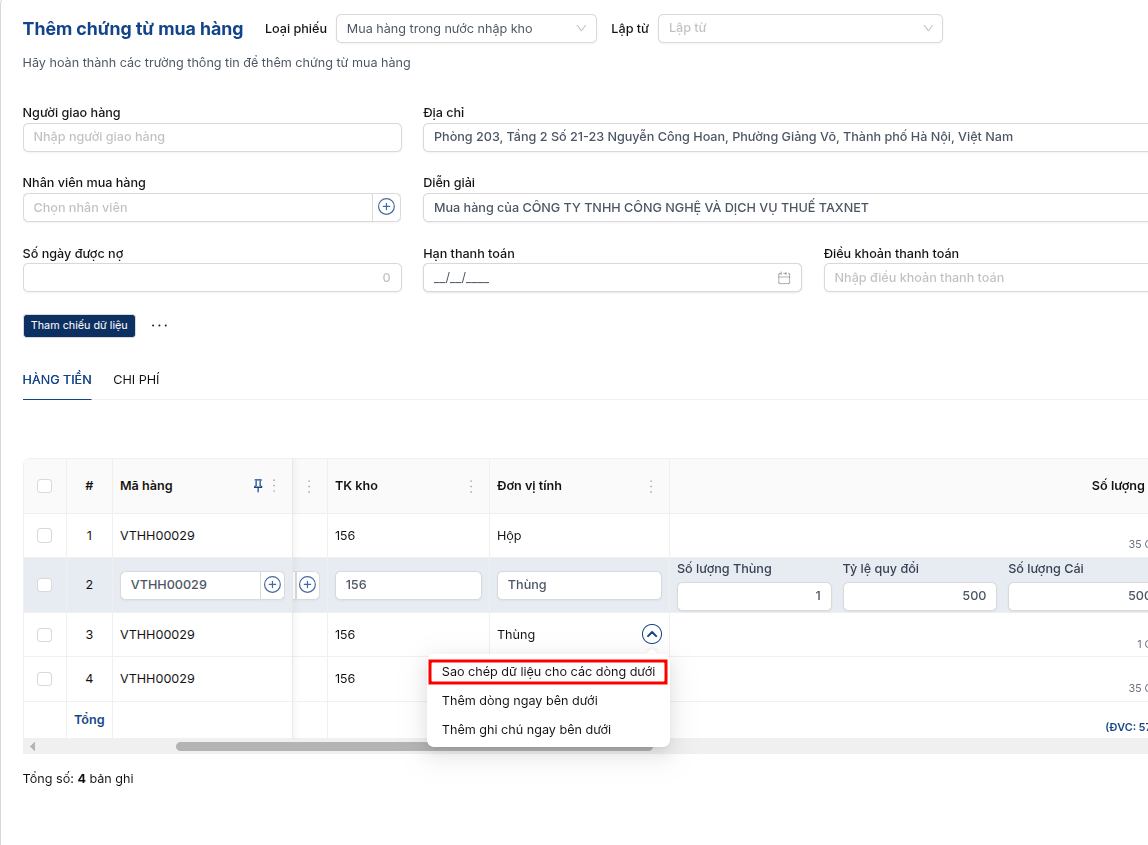Collapse row 3 chevron-up menu

(x=652, y=634)
